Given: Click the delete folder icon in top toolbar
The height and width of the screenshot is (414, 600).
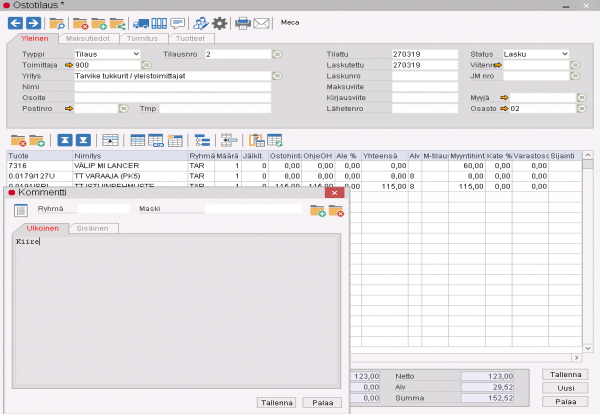Looking at the screenshot, I should pos(80,24).
